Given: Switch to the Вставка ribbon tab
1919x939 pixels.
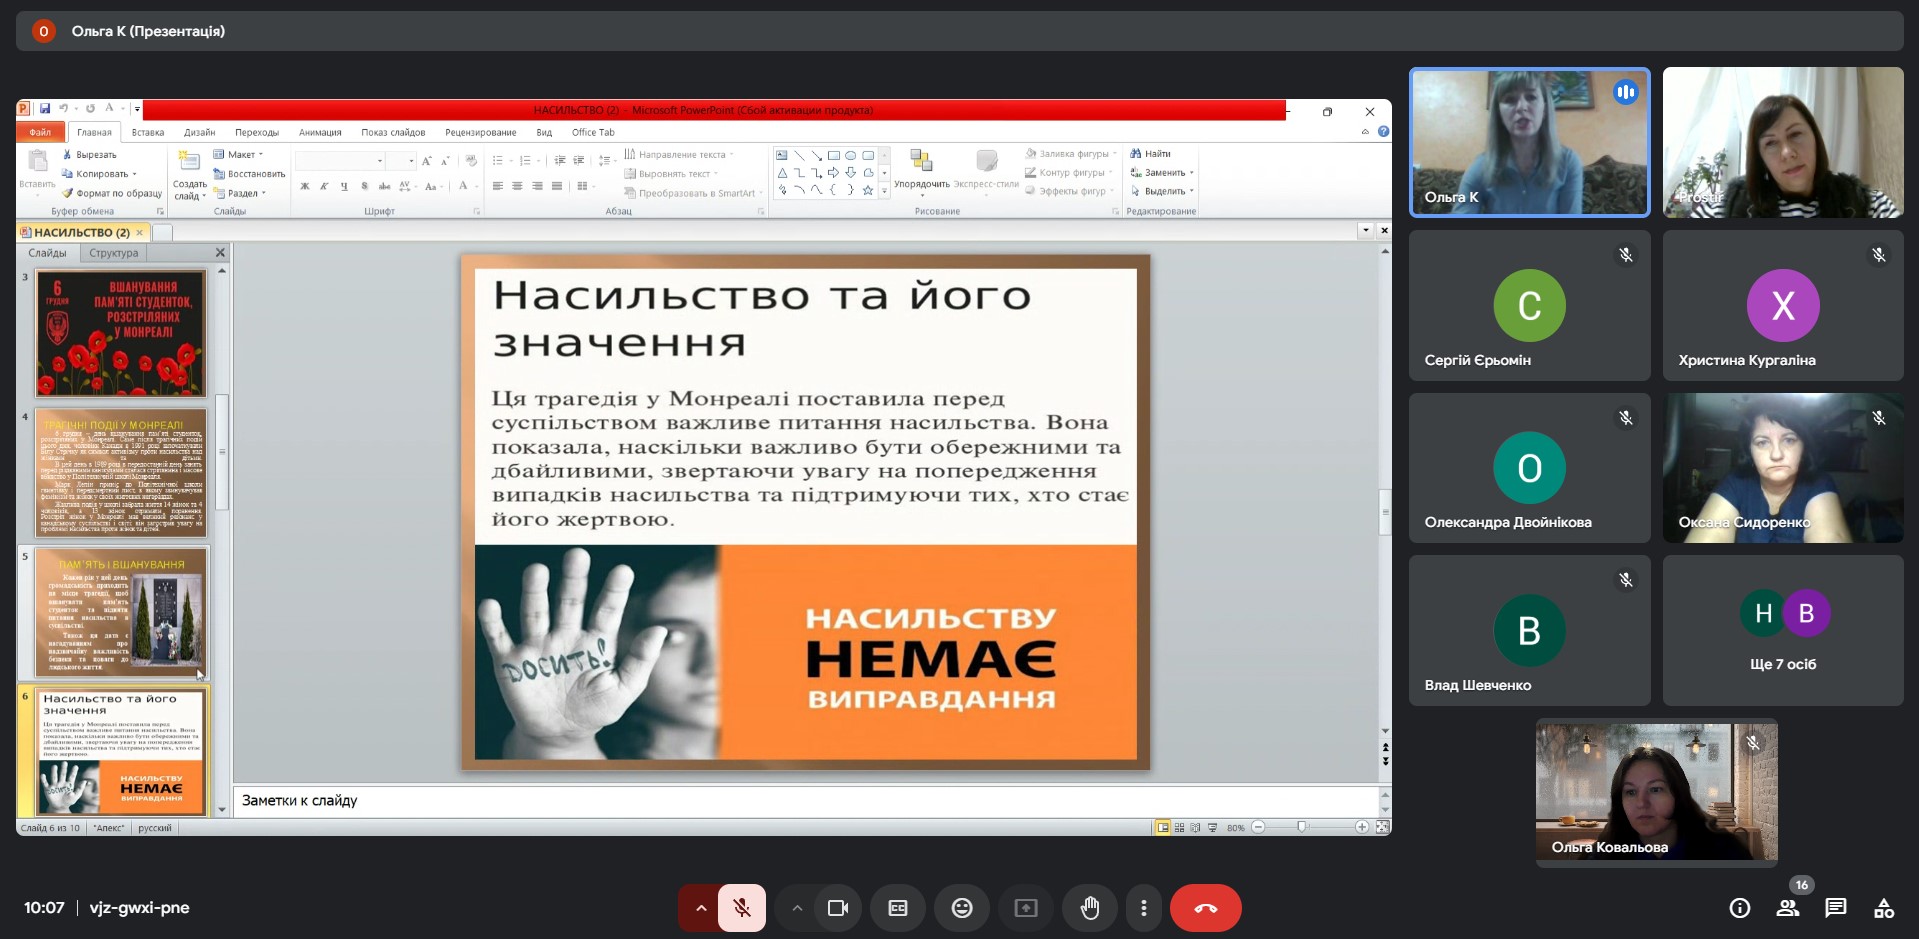Looking at the screenshot, I should pyautogui.click(x=147, y=132).
